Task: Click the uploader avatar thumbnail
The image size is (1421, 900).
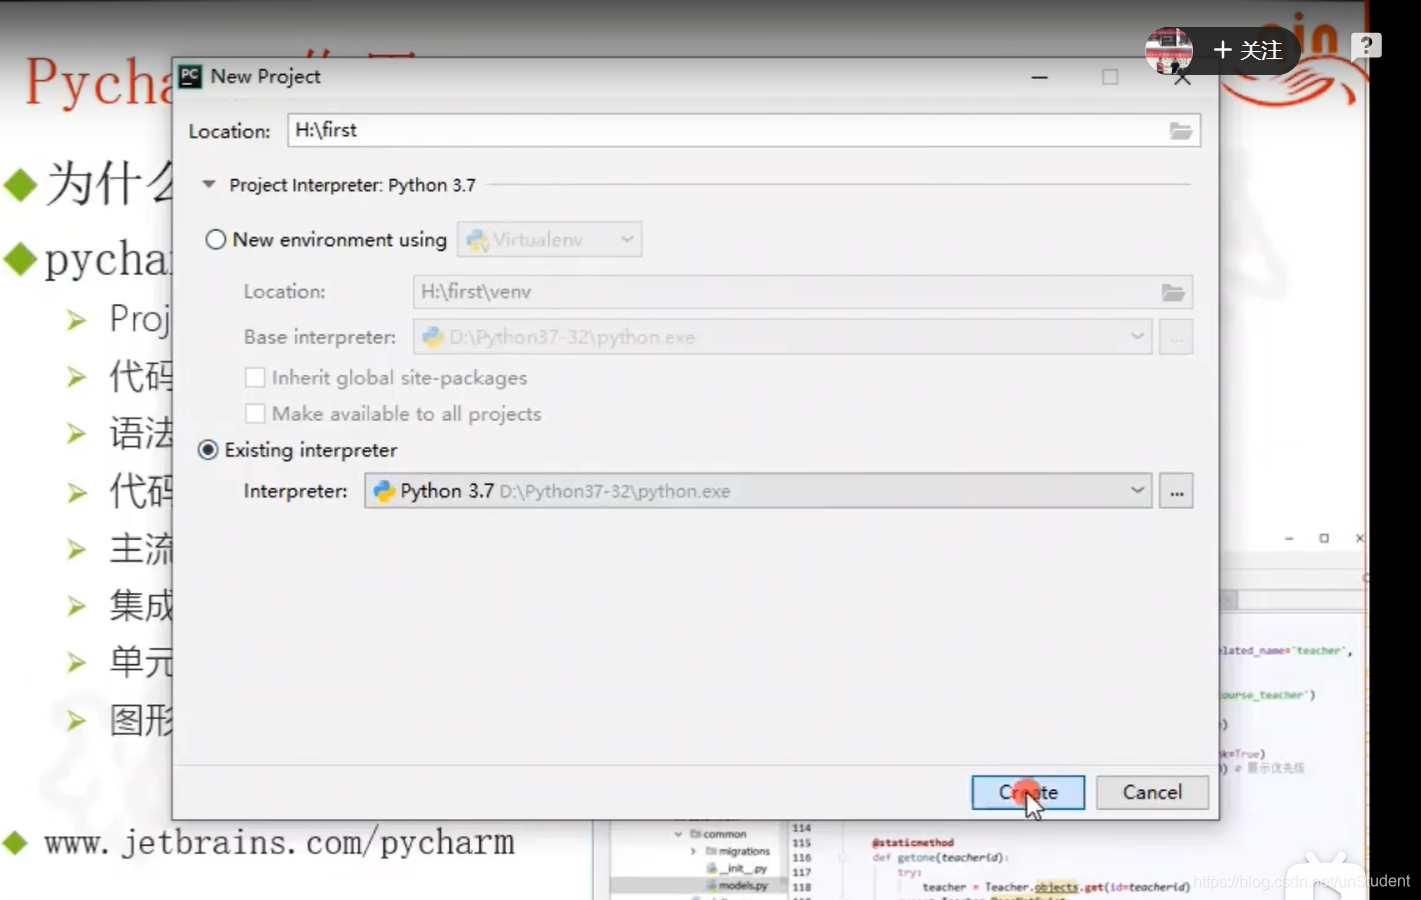Action: pos(1169,50)
